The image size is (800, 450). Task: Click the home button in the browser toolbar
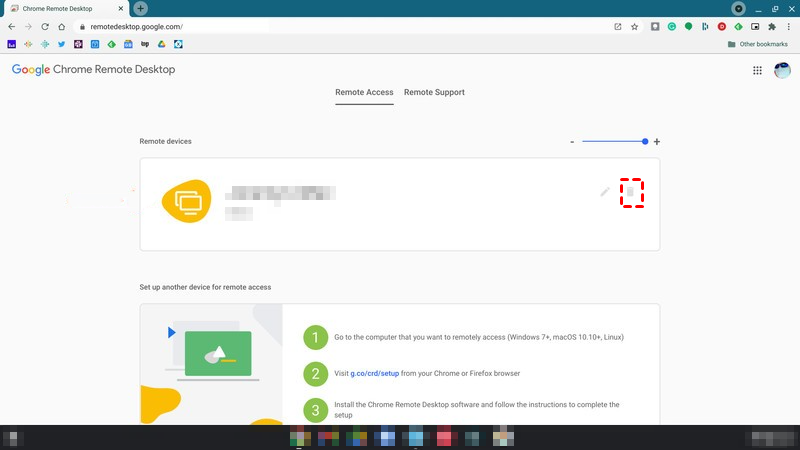pos(63,27)
